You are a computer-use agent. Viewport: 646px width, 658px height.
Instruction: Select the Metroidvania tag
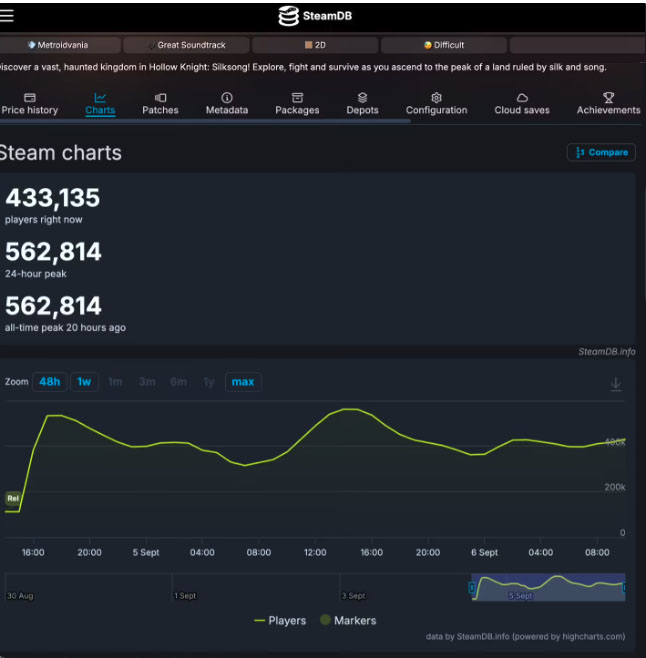[x=60, y=45]
